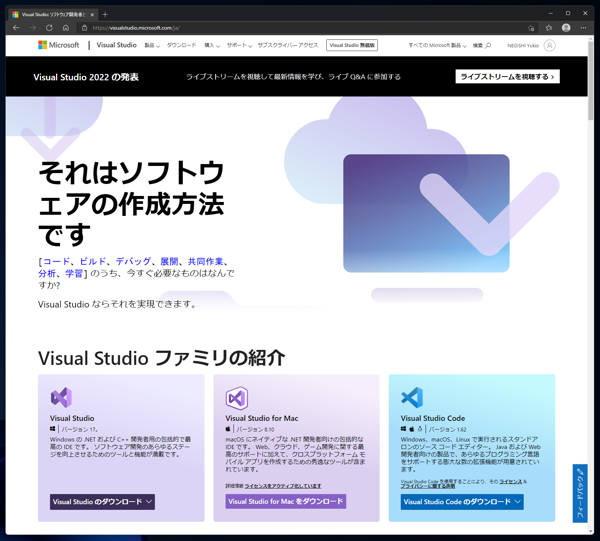Open NEGISHI Yukio account avatar
This screenshot has height=541, width=600.
coord(549,45)
